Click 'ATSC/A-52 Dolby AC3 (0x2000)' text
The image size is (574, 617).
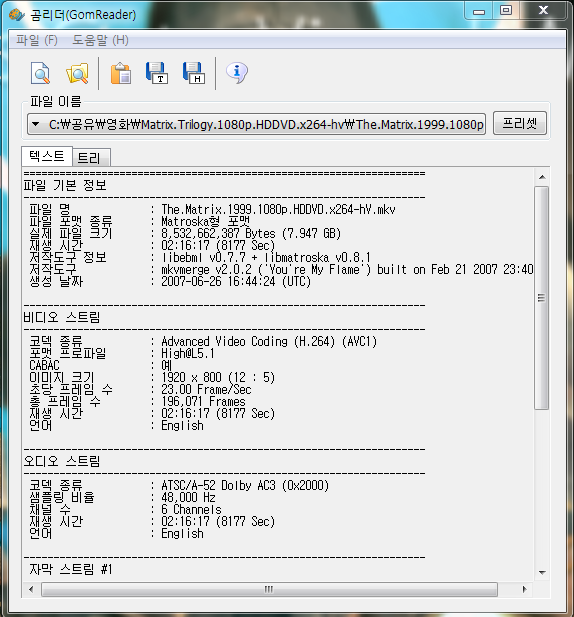245,485
